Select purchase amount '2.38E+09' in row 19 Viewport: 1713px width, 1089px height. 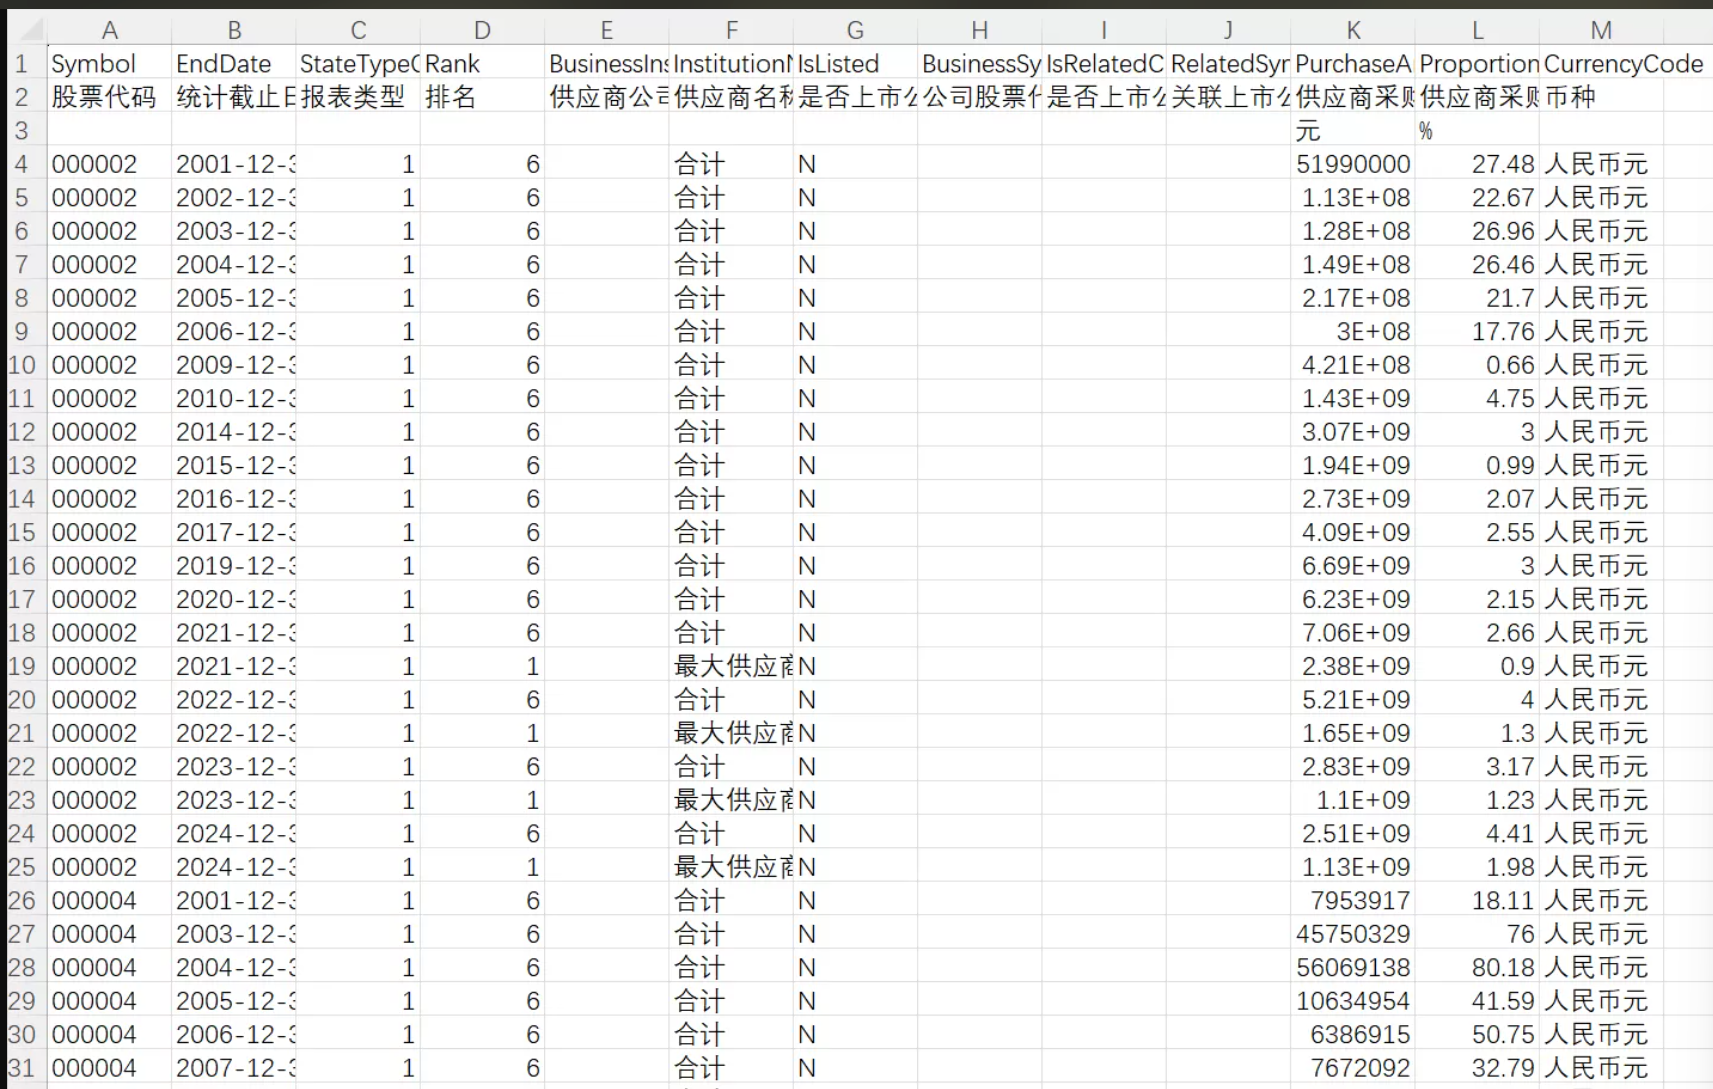point(1352,666)
